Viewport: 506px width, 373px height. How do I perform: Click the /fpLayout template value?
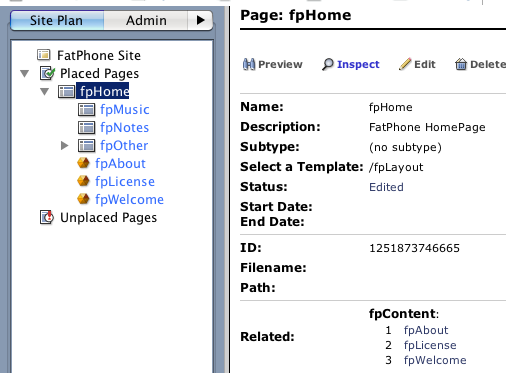396,167
